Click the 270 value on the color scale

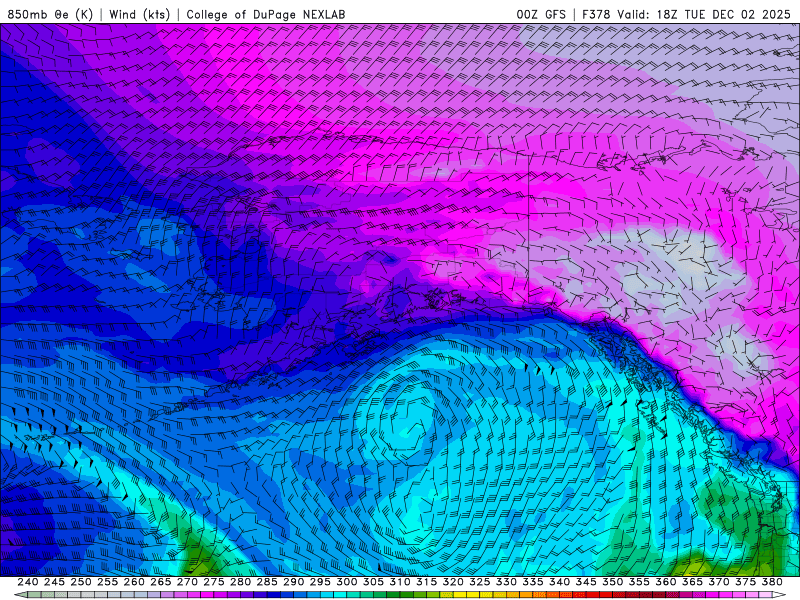187,582
